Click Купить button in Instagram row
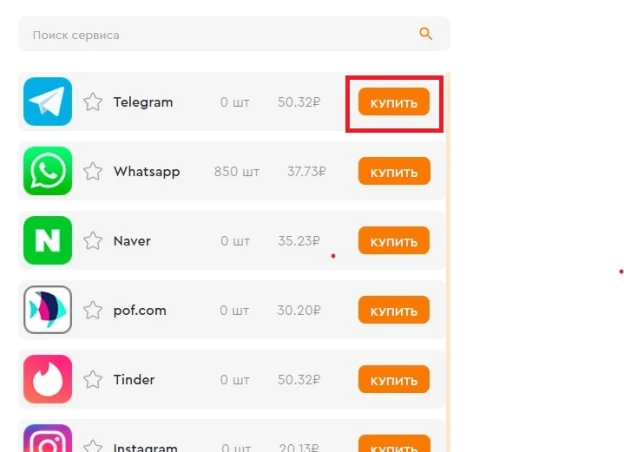Viewport: 624px width, 452px height. [394, 443]
